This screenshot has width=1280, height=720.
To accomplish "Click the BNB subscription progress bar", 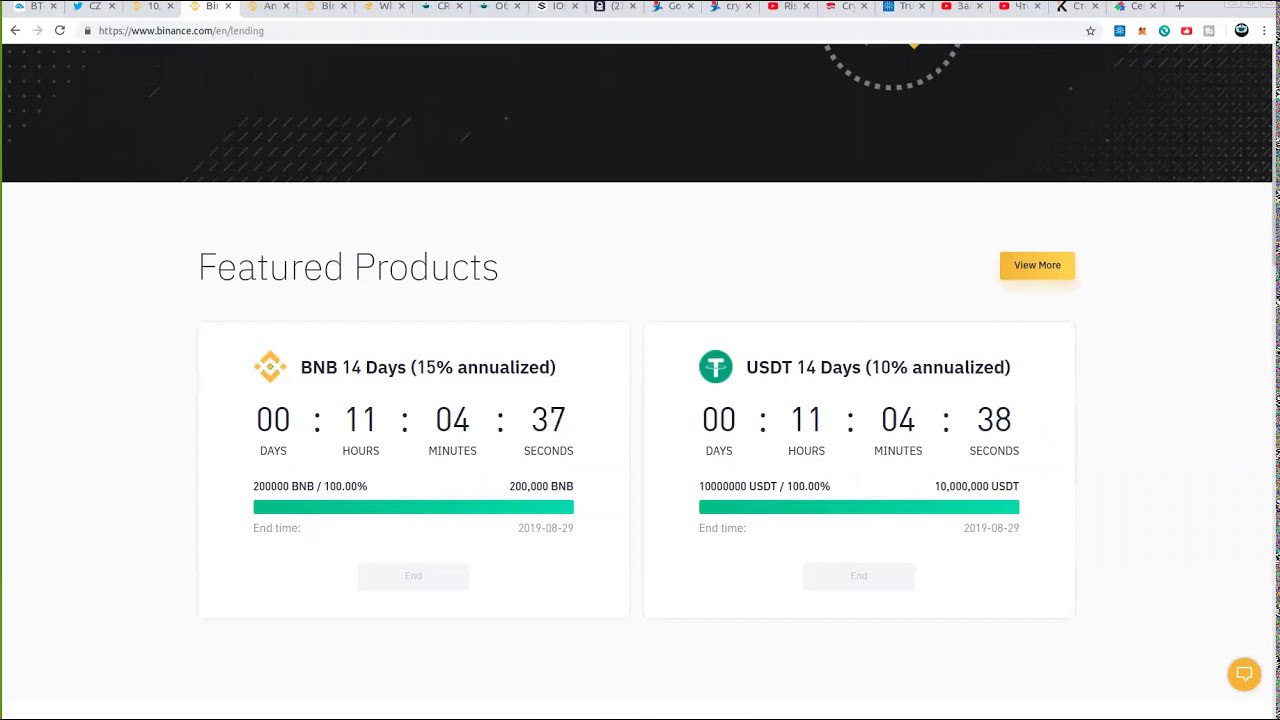I will tap(413, 507).
